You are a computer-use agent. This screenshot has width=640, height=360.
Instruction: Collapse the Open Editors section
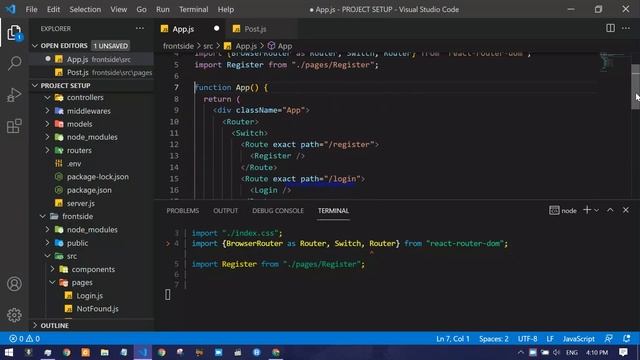[35, 46]
